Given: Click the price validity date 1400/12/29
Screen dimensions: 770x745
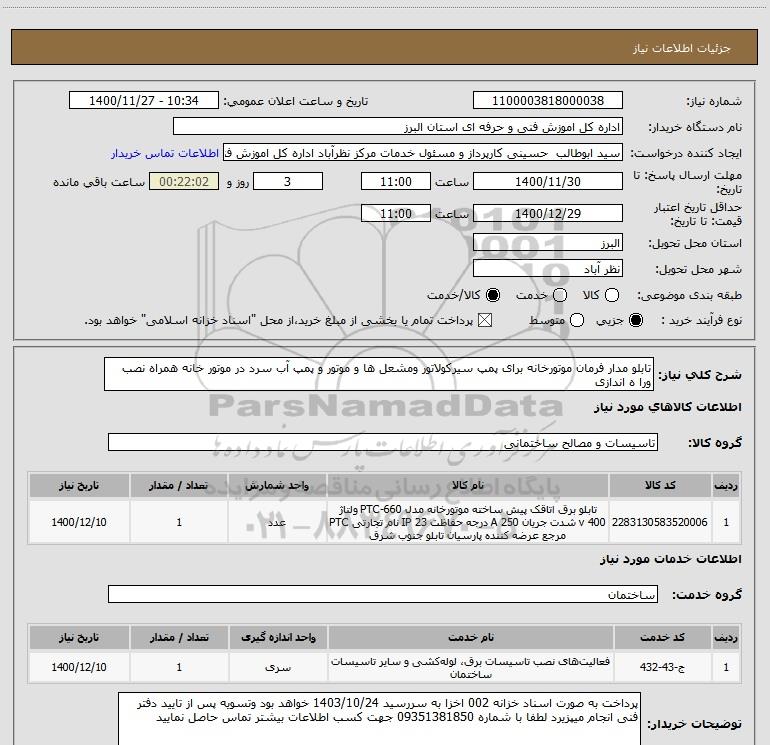Looking at the screenshot, I should click(548, 213).
